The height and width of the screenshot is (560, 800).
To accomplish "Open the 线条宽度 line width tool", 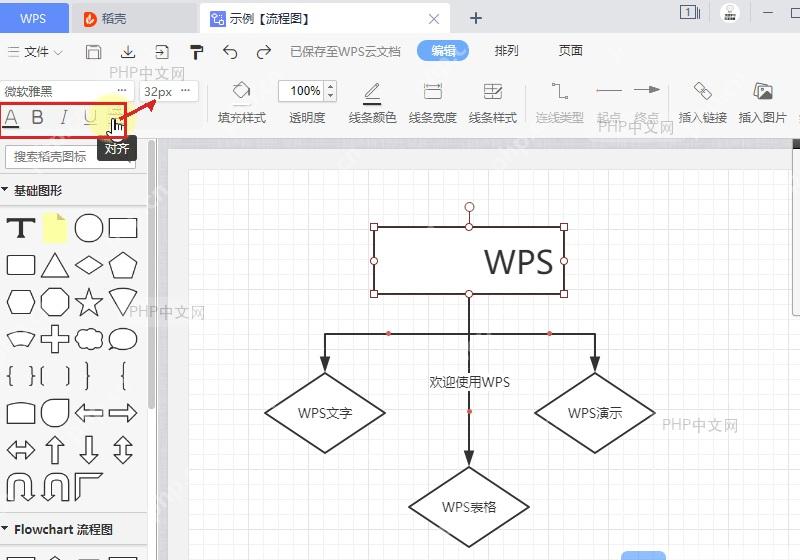I will point(432,103).
